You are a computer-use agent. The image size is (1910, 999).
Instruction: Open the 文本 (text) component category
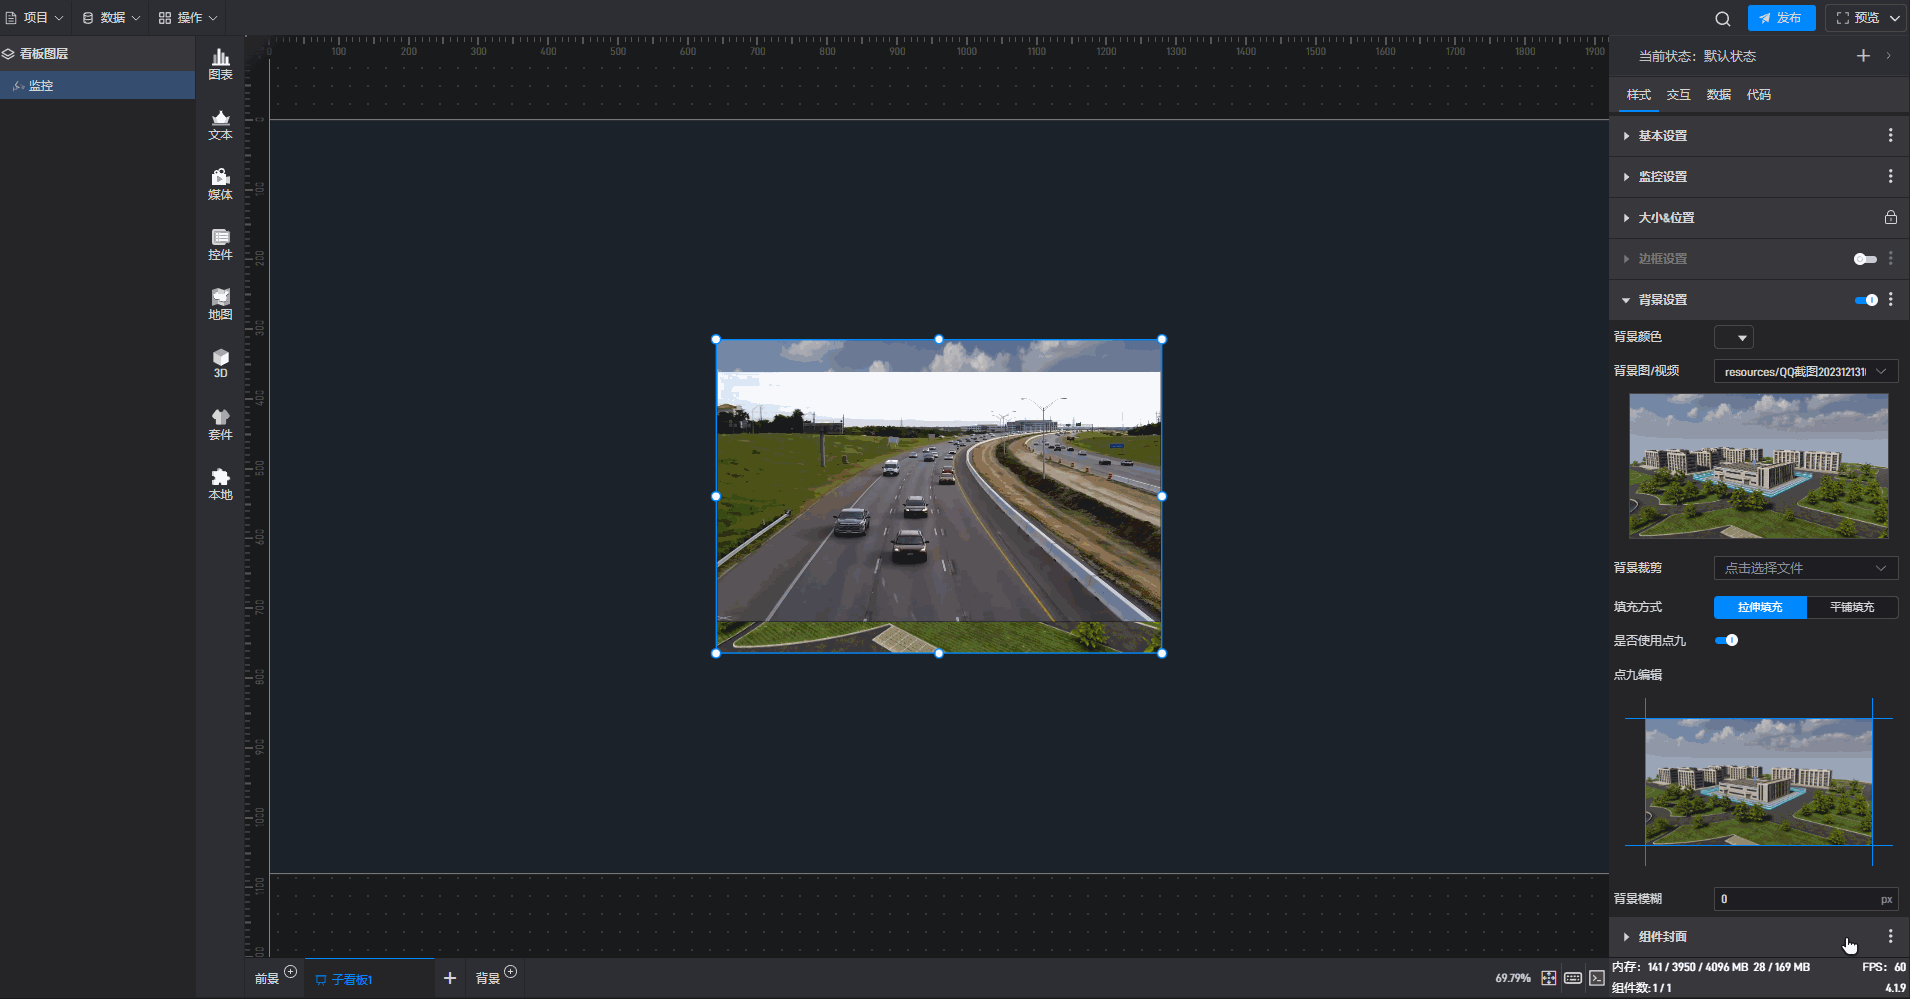220,124
